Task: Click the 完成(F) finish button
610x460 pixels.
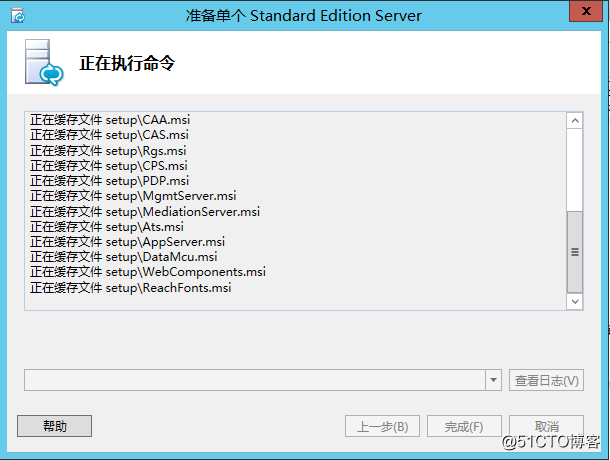Action: [x=464, y=427]
